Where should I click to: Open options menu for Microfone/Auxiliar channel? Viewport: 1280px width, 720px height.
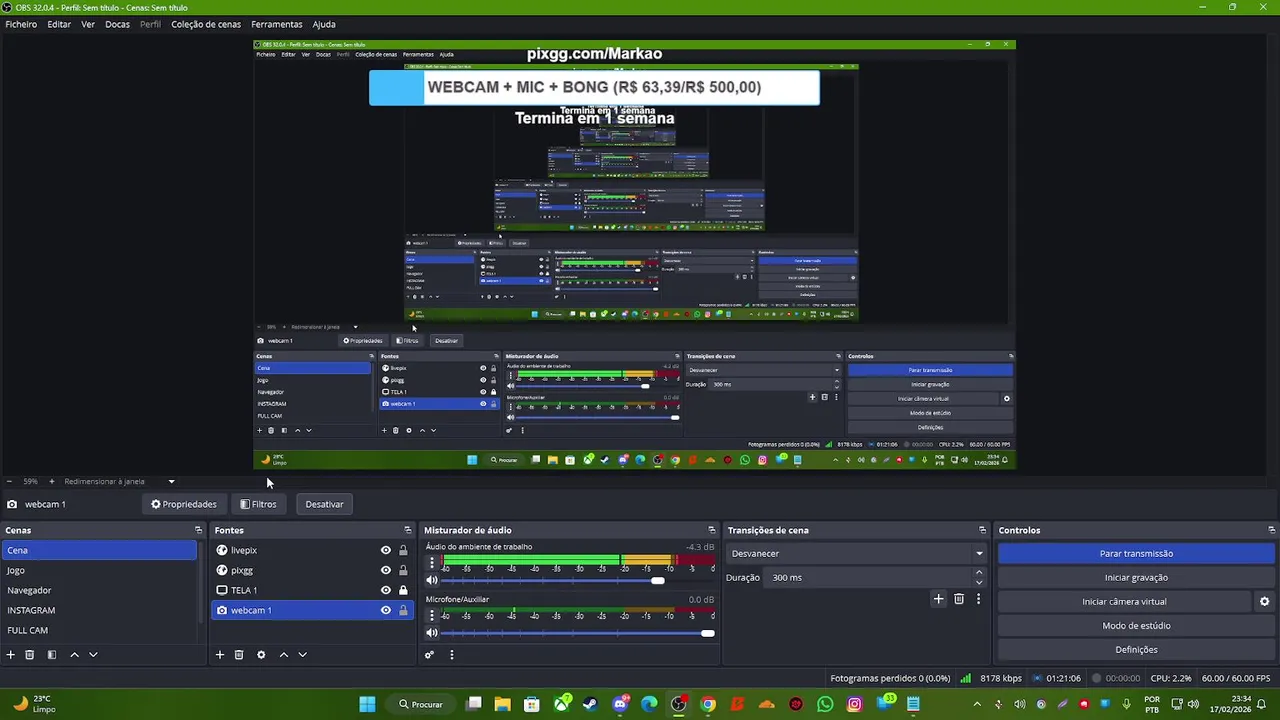click(x=432, y=616)
